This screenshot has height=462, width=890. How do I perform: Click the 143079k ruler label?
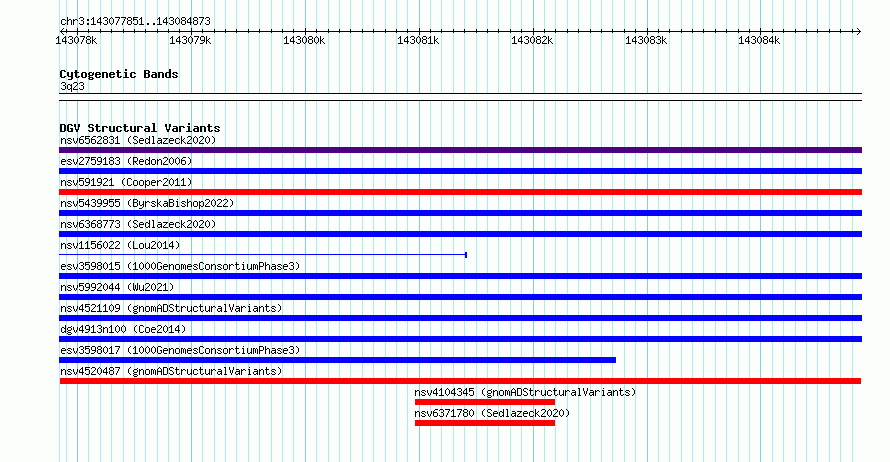pos(190,41)
